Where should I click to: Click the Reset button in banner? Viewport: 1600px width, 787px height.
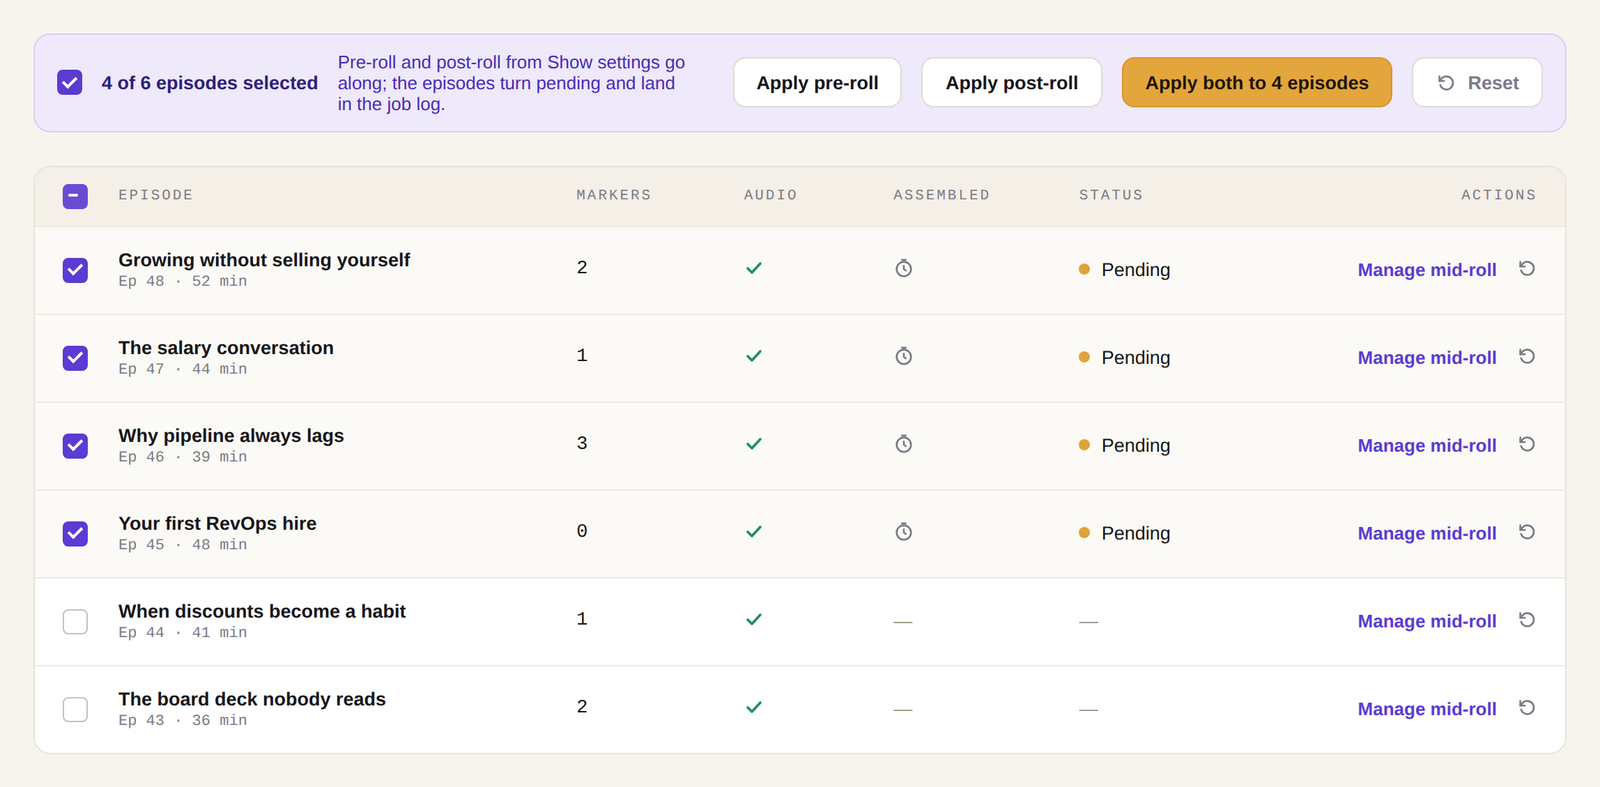[x=1477, y=82]
